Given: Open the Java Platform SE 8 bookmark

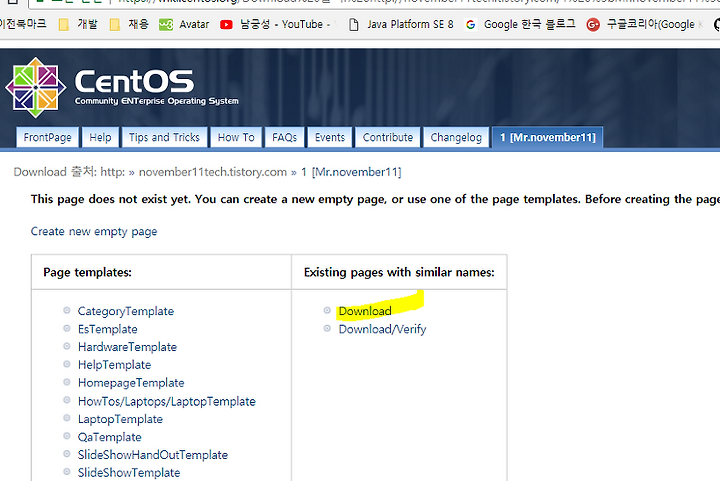Looking at the screenshot, I should coord(401,24).
